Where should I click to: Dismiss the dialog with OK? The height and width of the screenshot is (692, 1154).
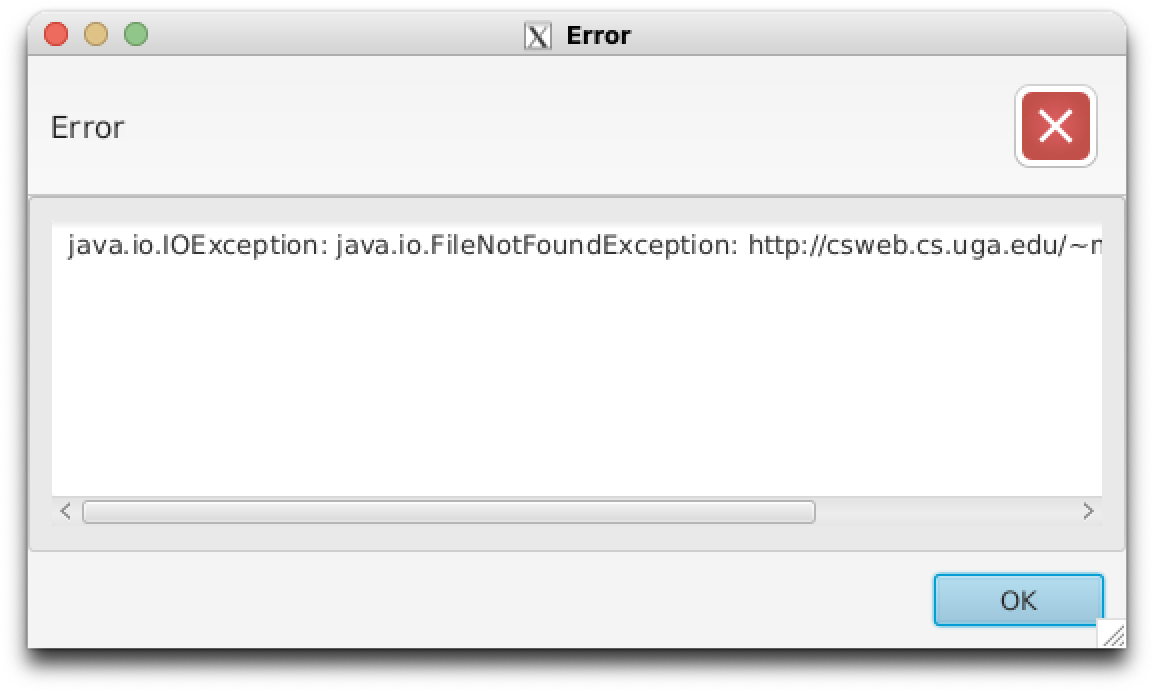click(x=1017, y=600)
